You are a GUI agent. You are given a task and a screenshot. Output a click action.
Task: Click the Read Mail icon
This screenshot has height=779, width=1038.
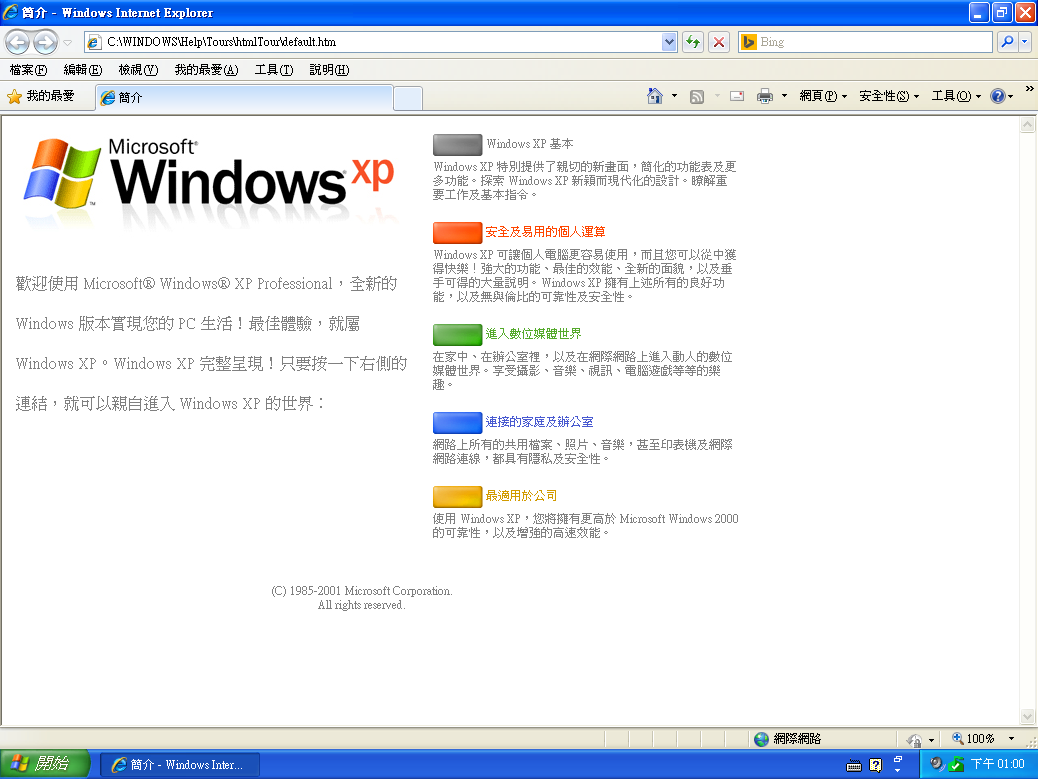pyautogui.click(x=737, y=96)
